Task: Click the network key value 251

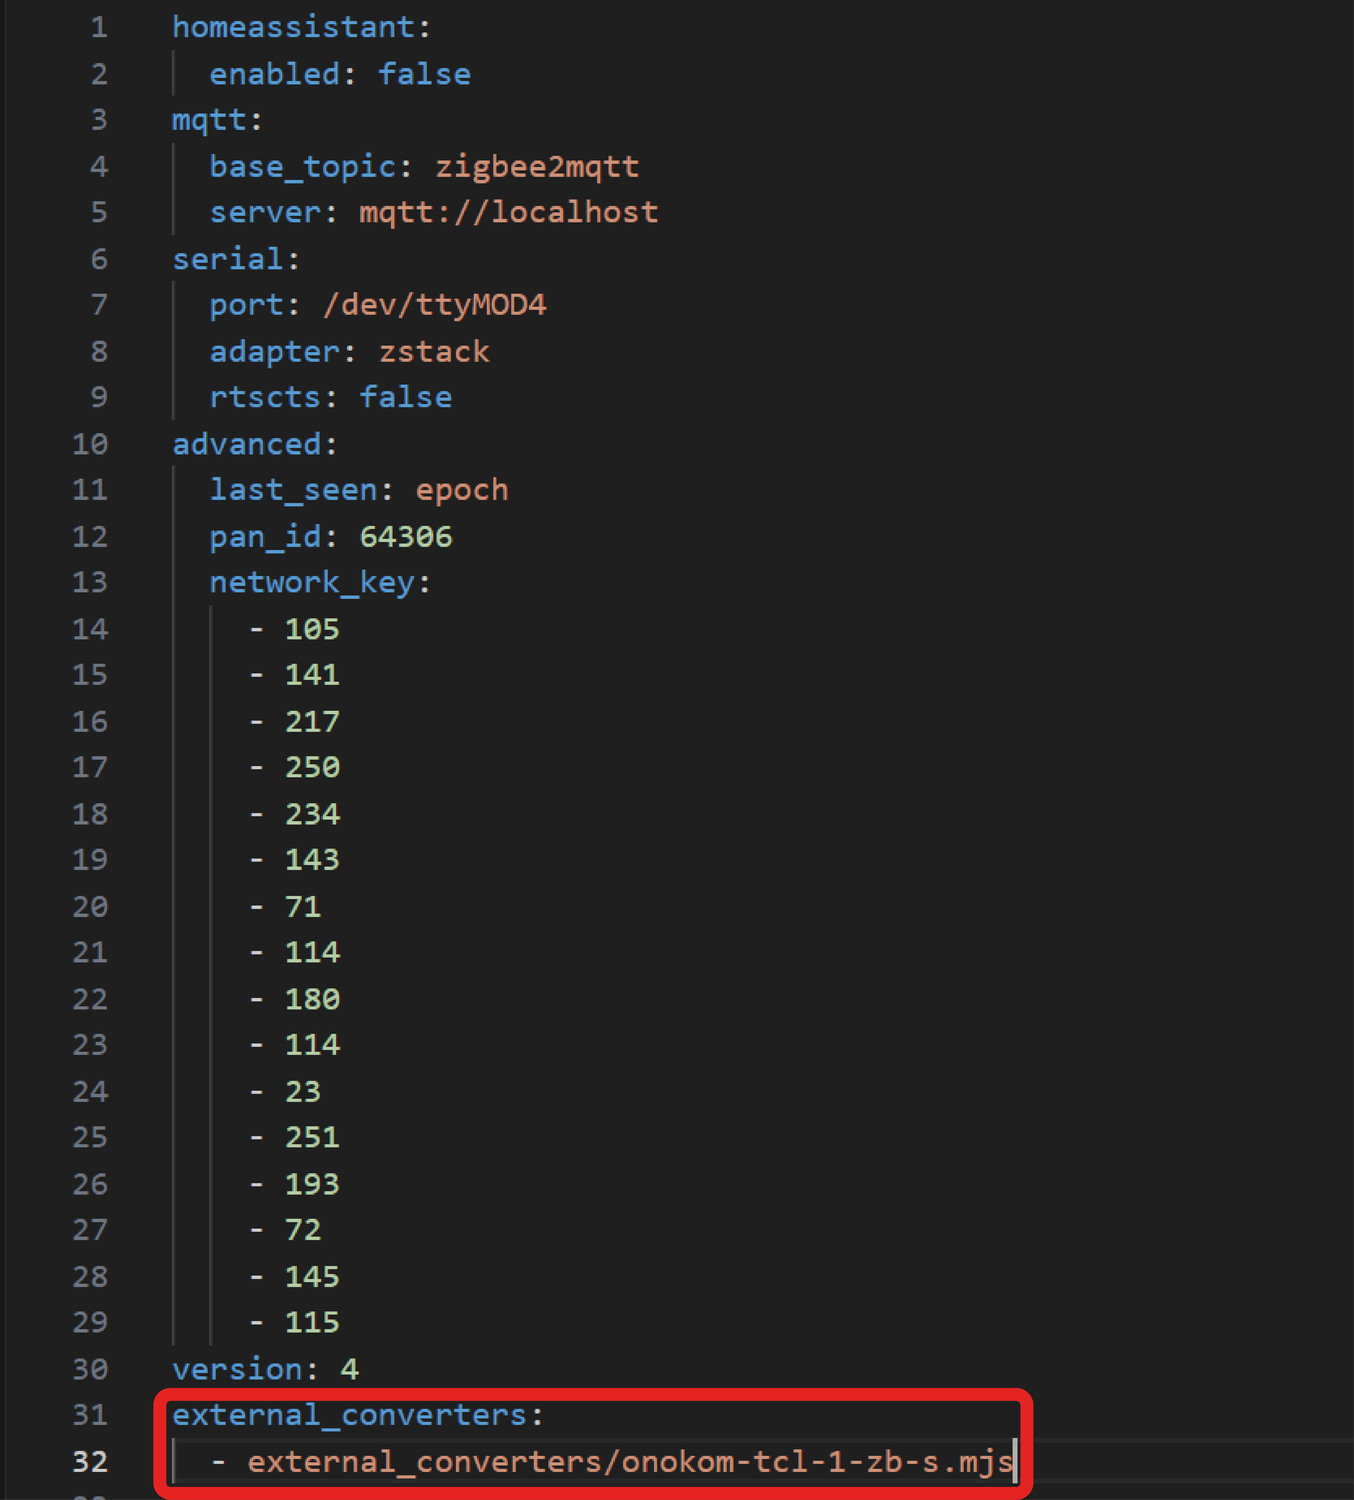Action: [312, 1138]
